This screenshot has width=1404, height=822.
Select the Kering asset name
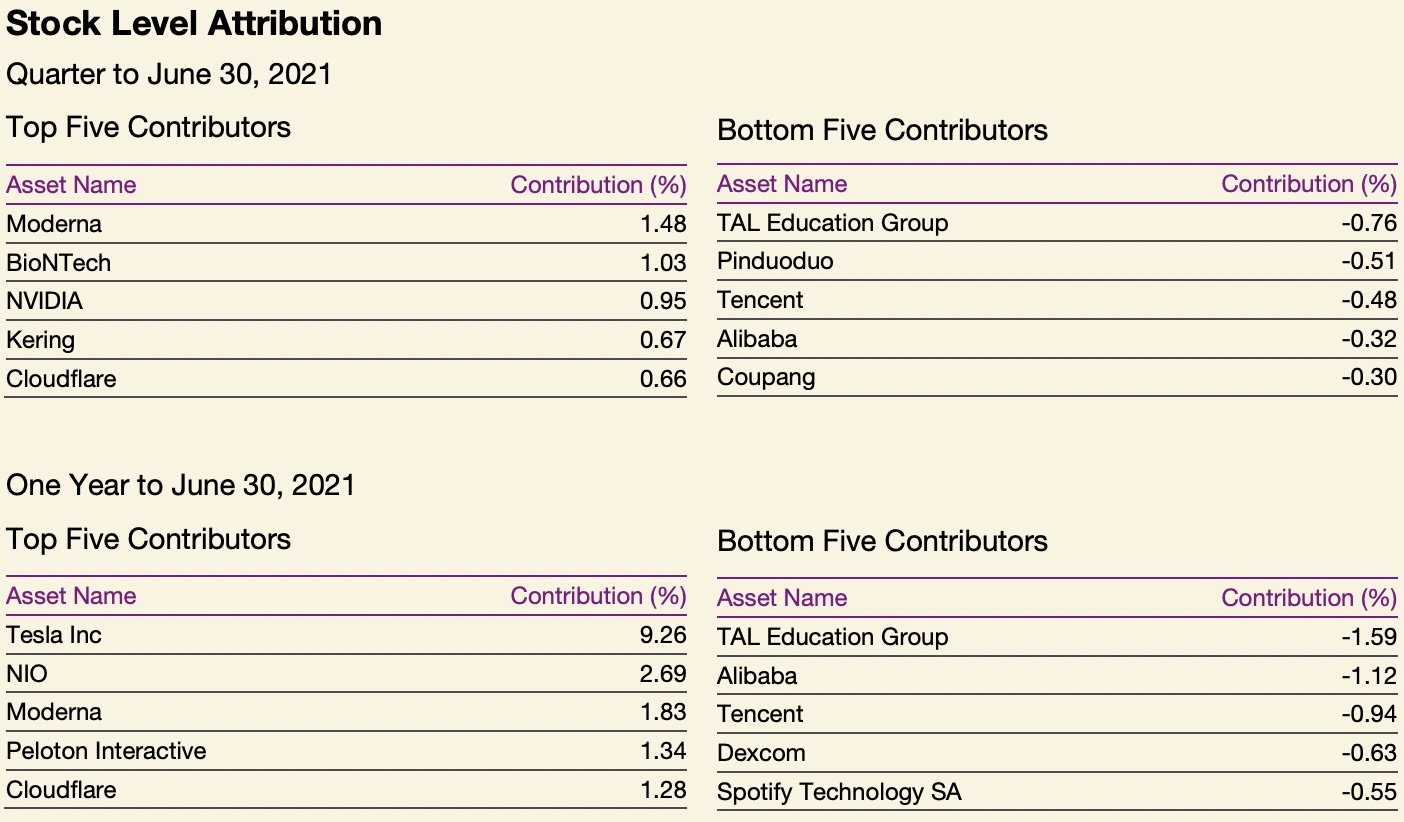[41, 340]
